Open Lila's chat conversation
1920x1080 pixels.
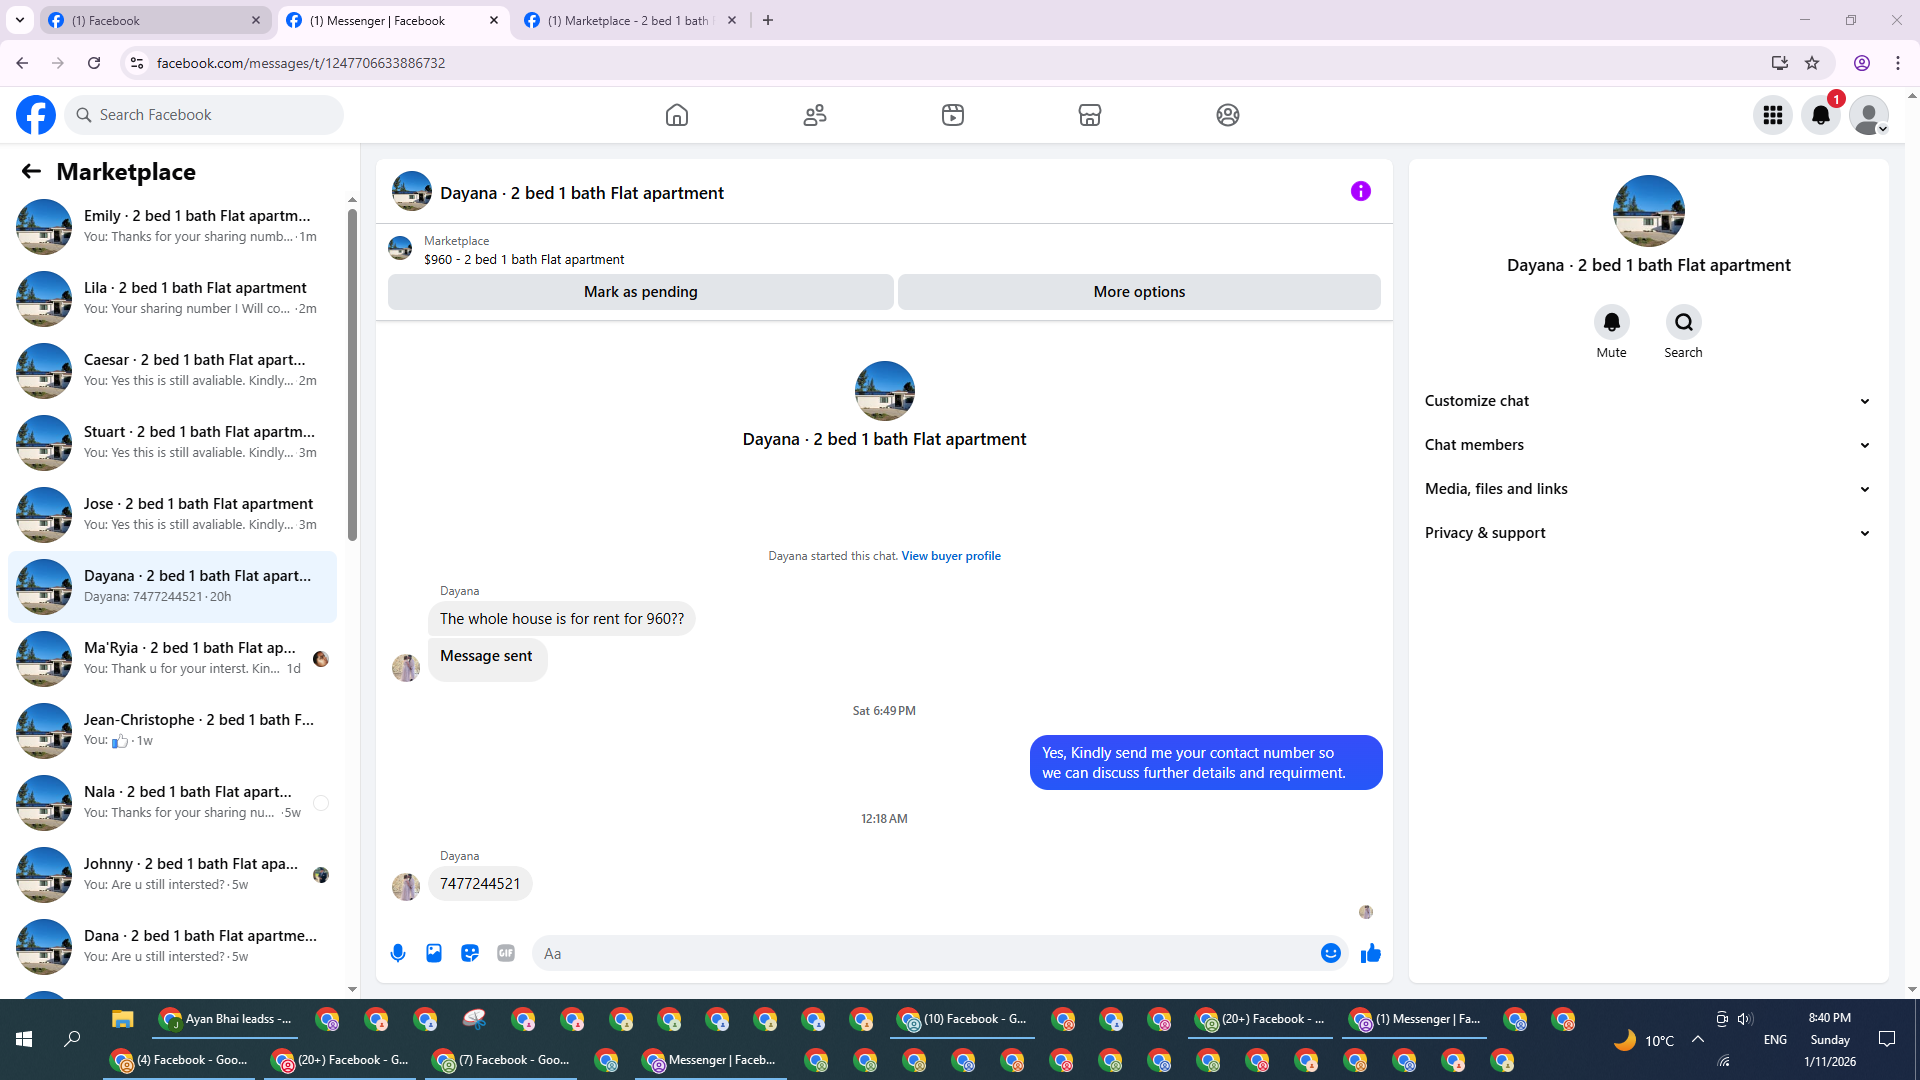(172, 298)
